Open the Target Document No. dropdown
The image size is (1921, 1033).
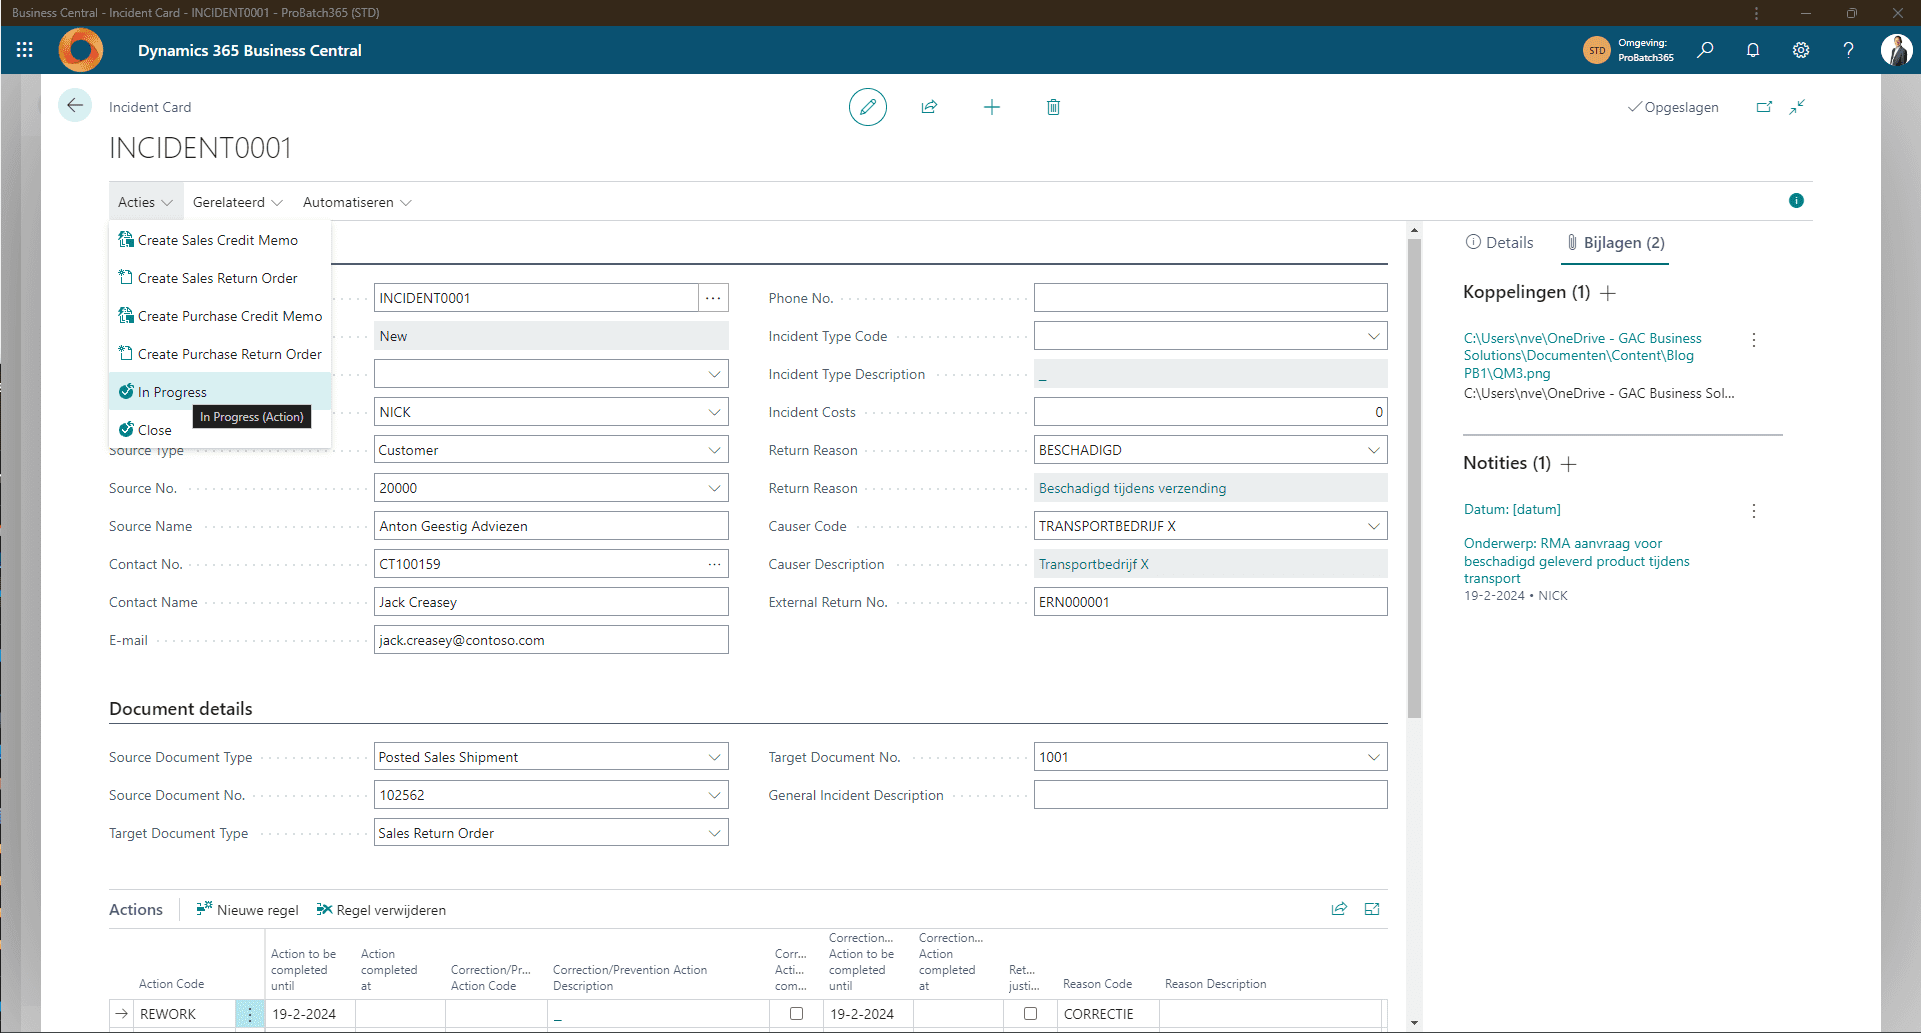[x=1373, y=757]
